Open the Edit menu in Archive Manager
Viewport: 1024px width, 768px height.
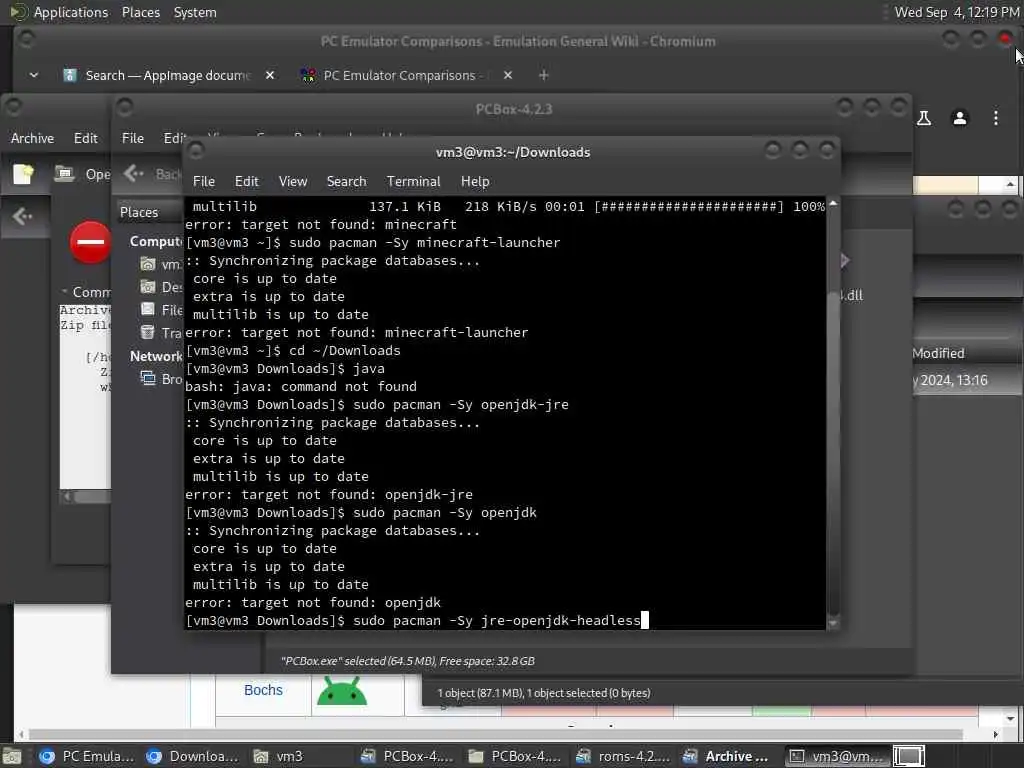pos(86,138)
